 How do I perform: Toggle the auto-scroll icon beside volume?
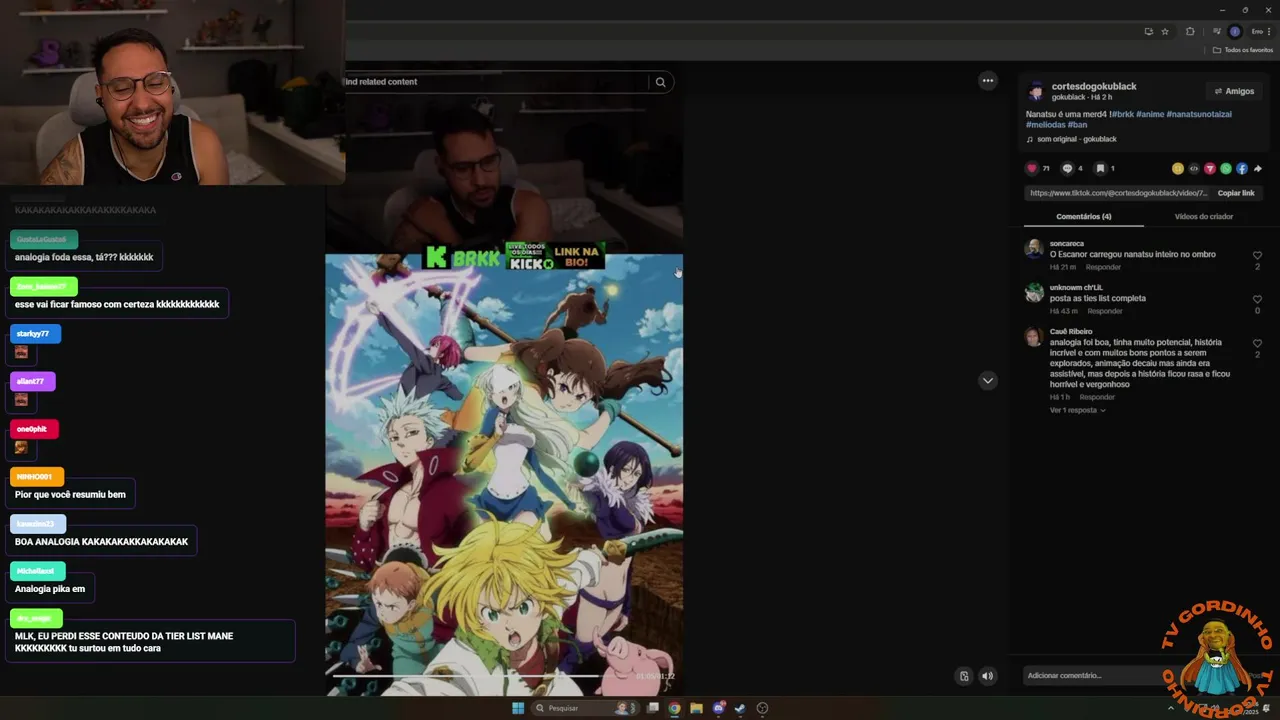click(x=964, y=676)
